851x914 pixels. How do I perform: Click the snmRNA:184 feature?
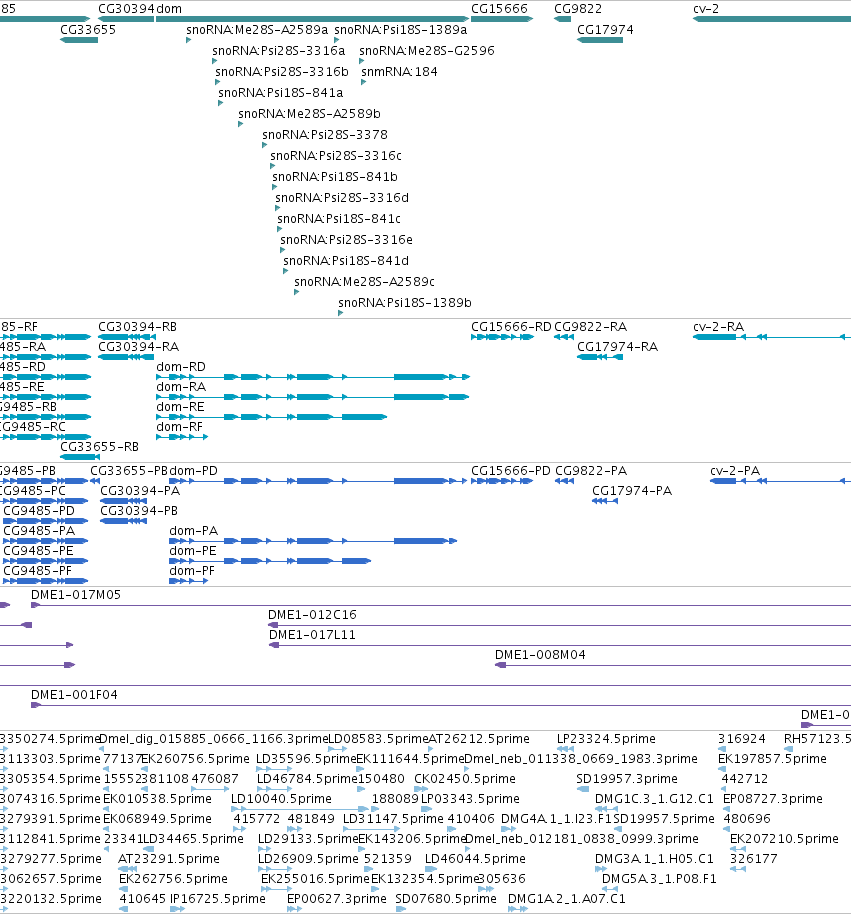364,82
